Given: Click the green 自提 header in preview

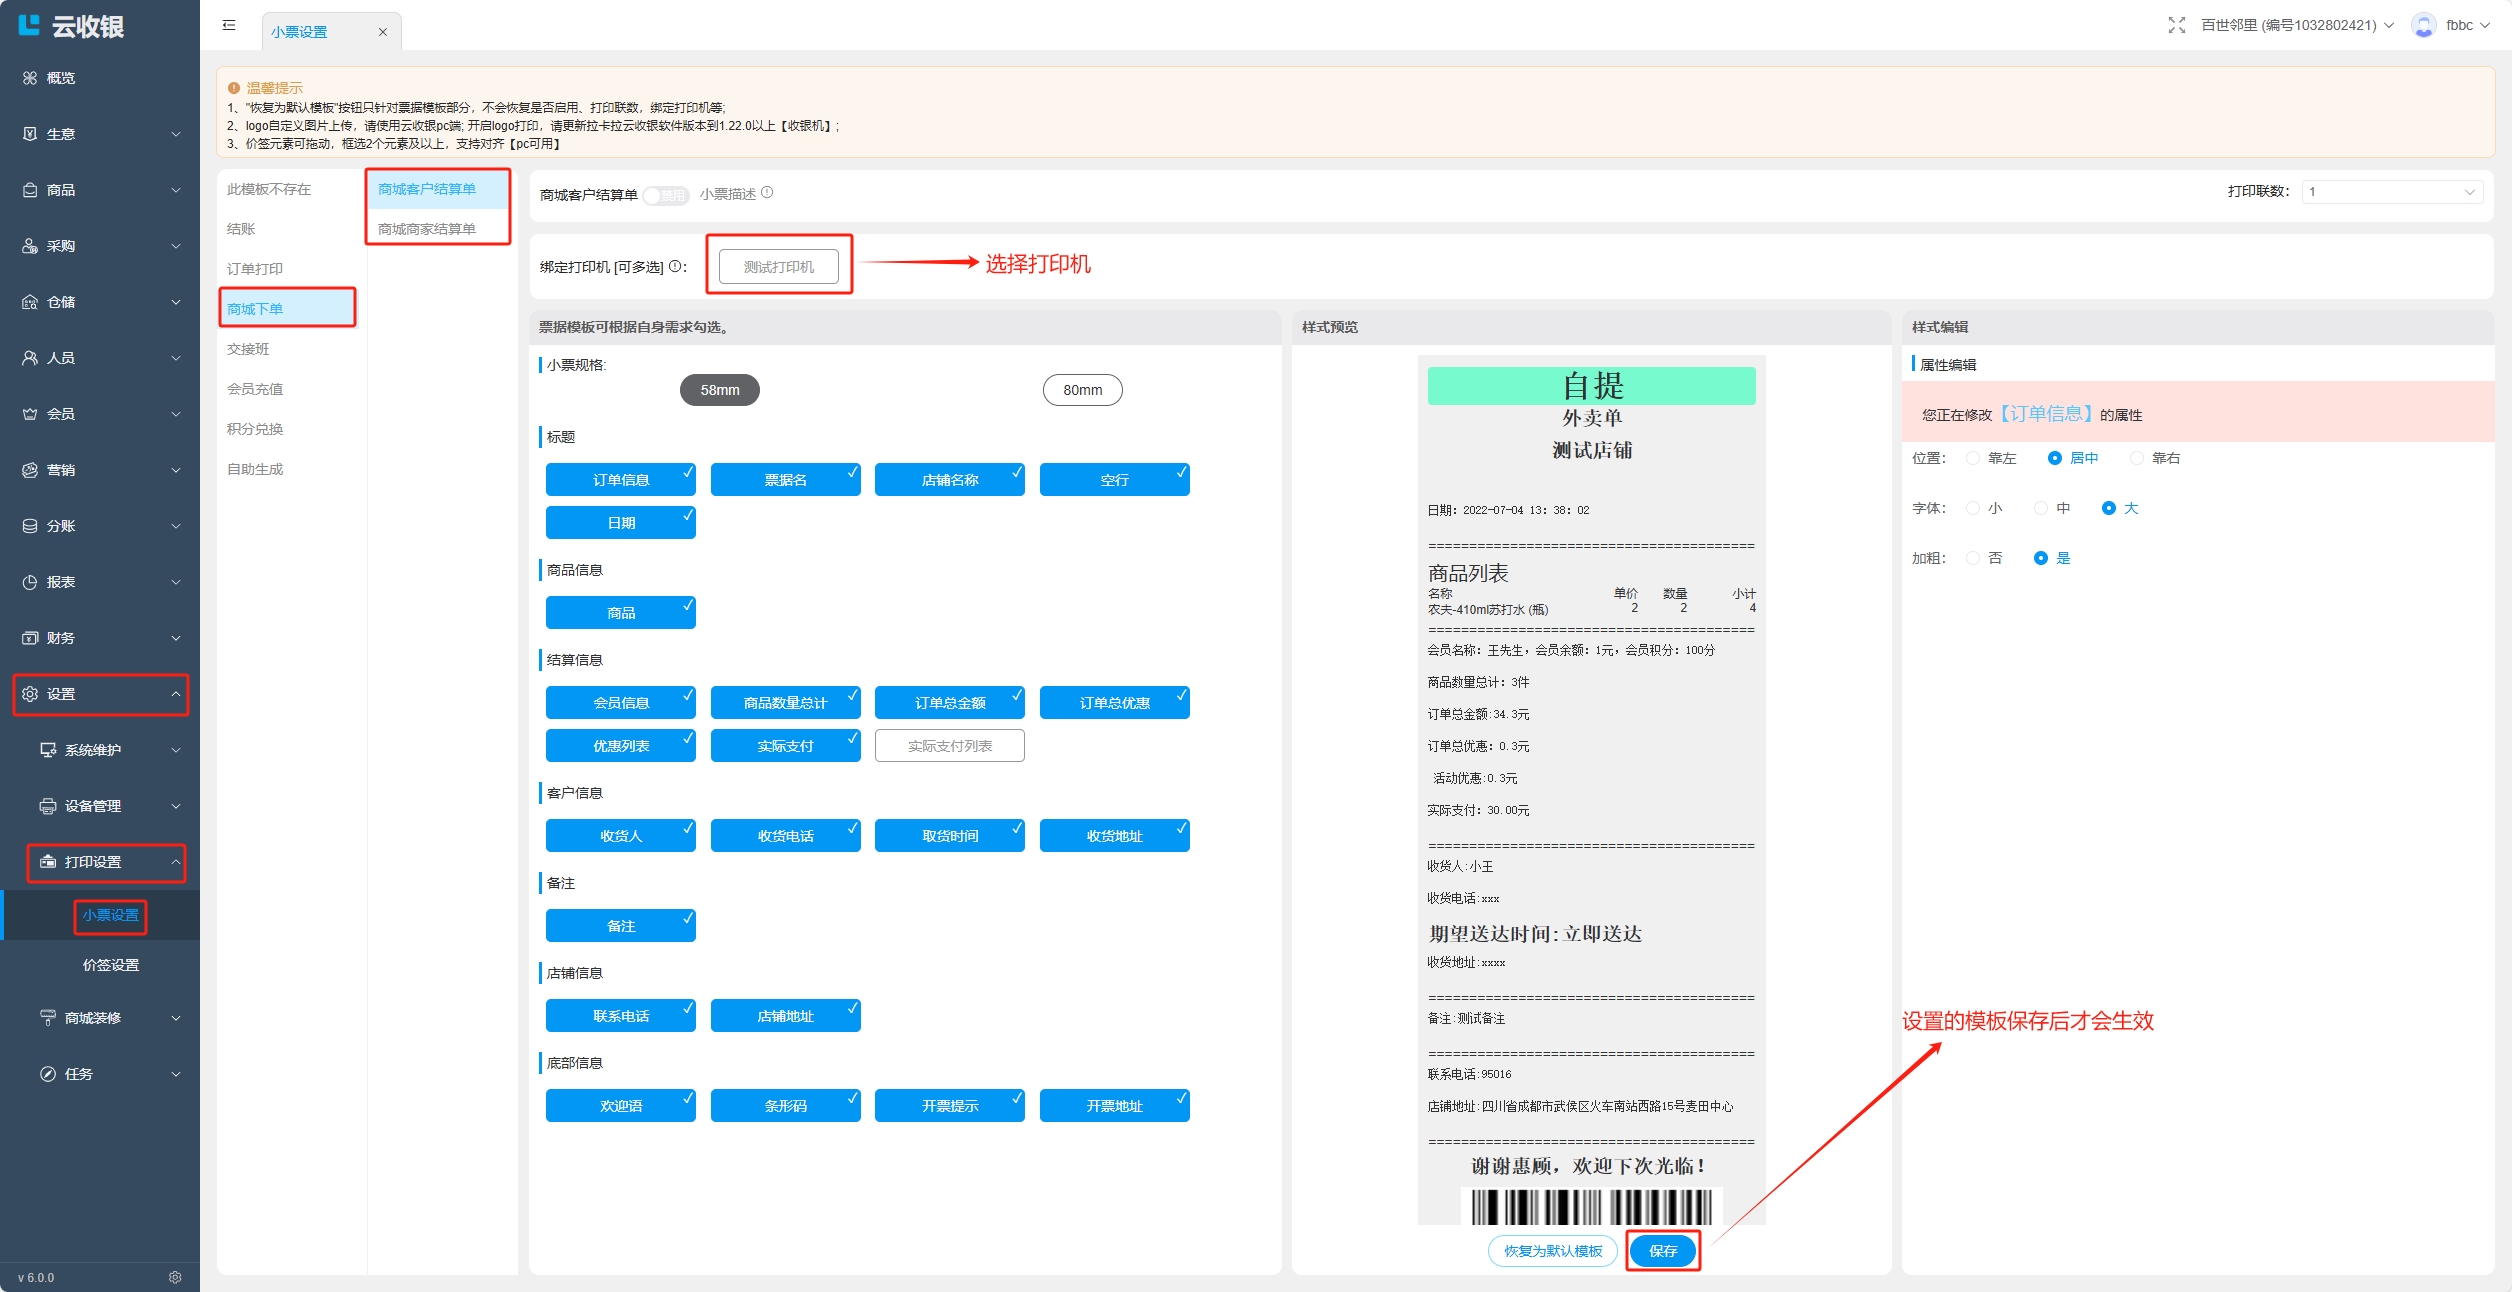Looking at the screenshot, I should 1591,386.
